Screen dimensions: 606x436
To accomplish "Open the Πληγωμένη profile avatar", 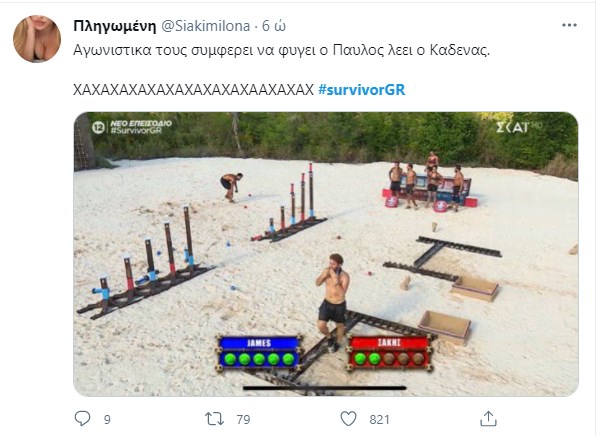I will tap(37, 39).
